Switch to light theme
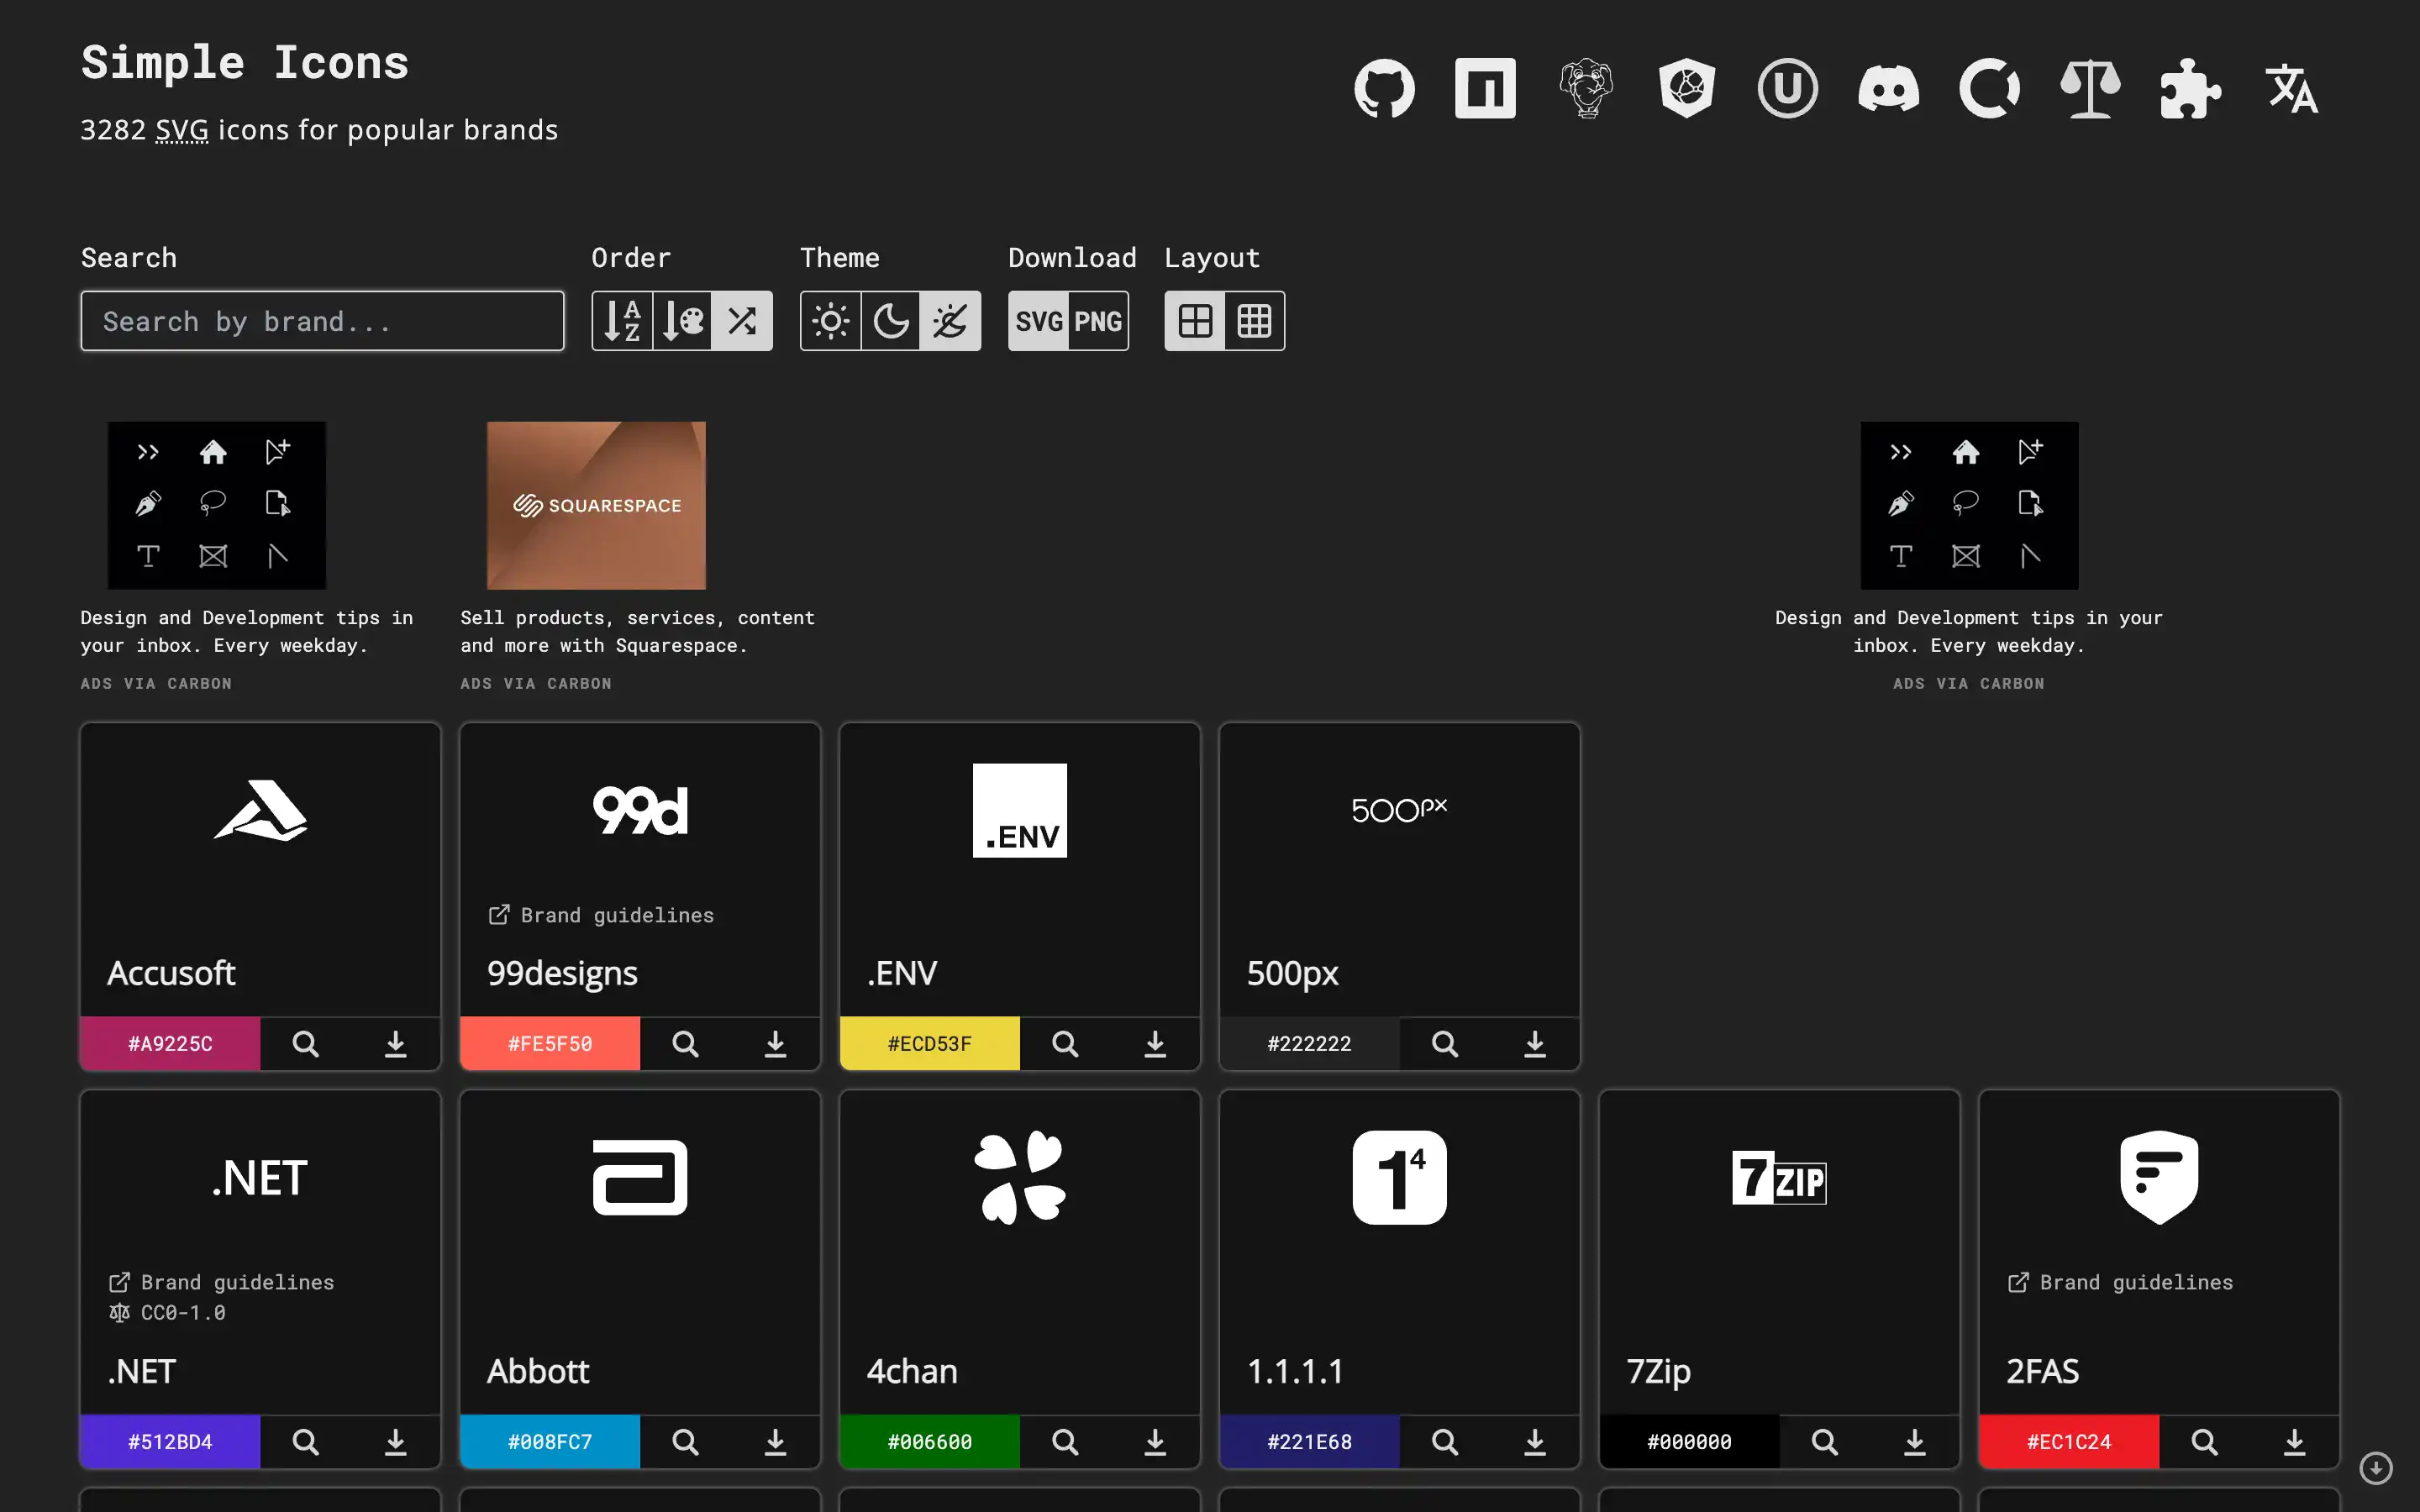The image size is (2420, 1512). click(830, 321)
